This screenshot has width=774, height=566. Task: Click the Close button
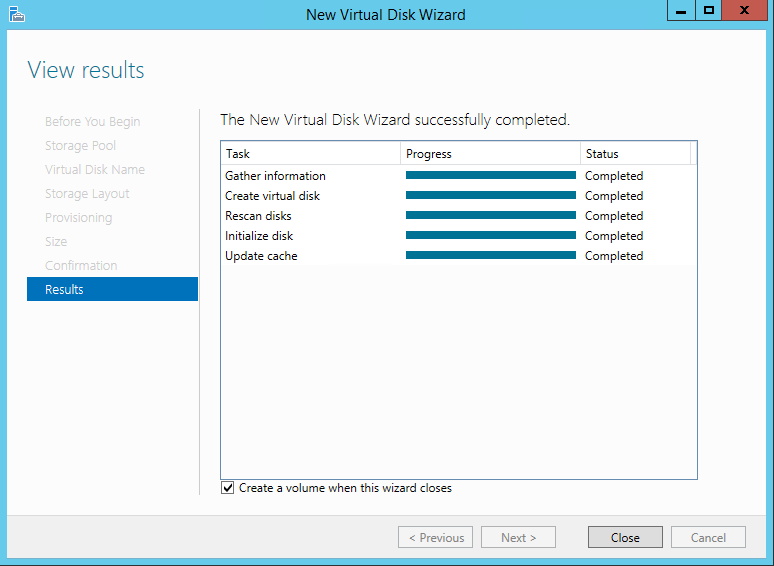[625, 537]
